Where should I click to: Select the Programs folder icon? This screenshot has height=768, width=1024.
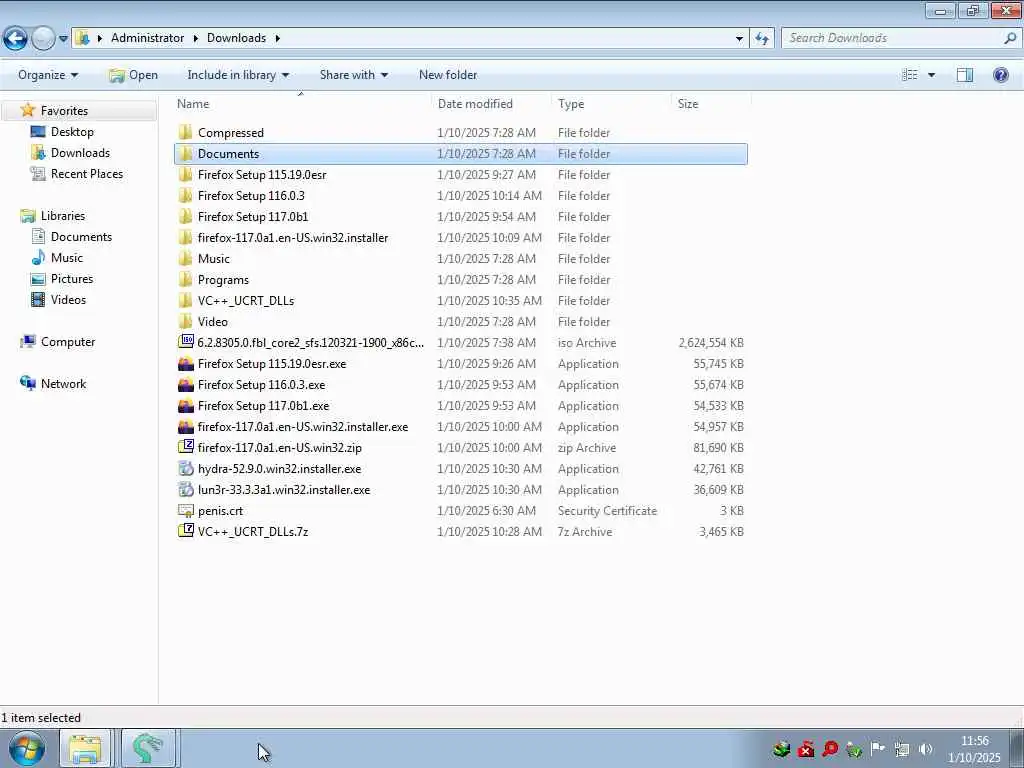coord(185,280)
